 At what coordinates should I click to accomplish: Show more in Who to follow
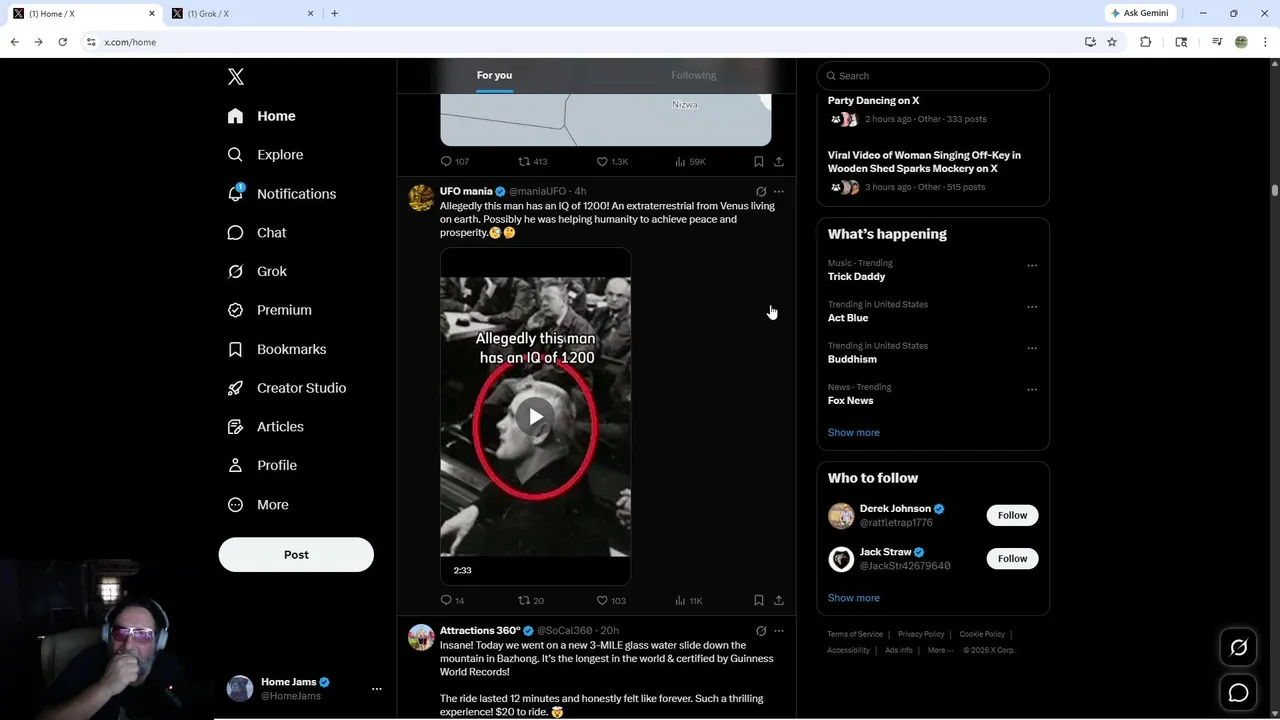[854, 598]
